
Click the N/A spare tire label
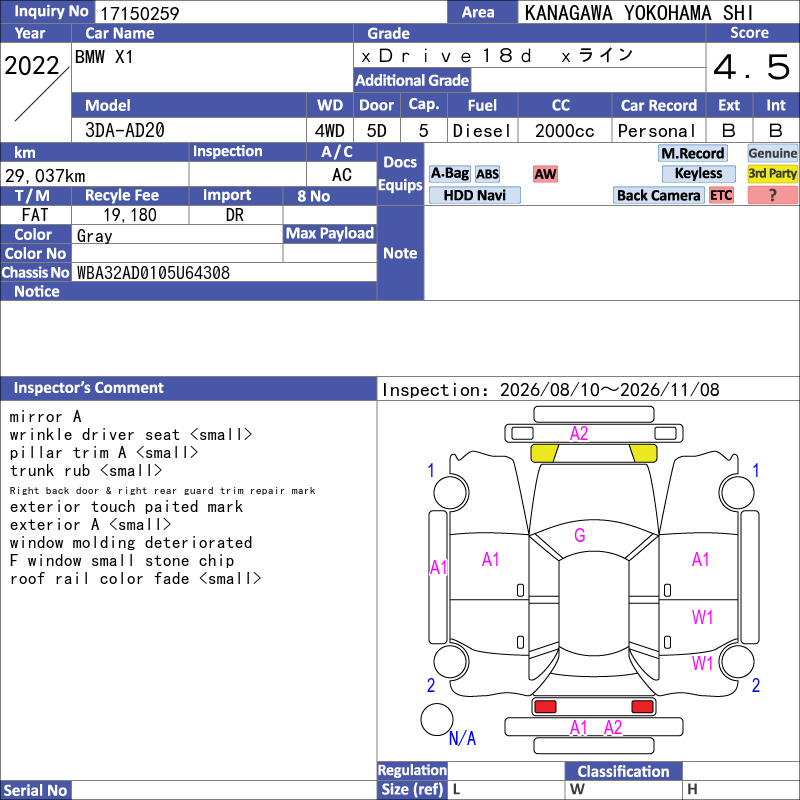click(x=462, y=738)
